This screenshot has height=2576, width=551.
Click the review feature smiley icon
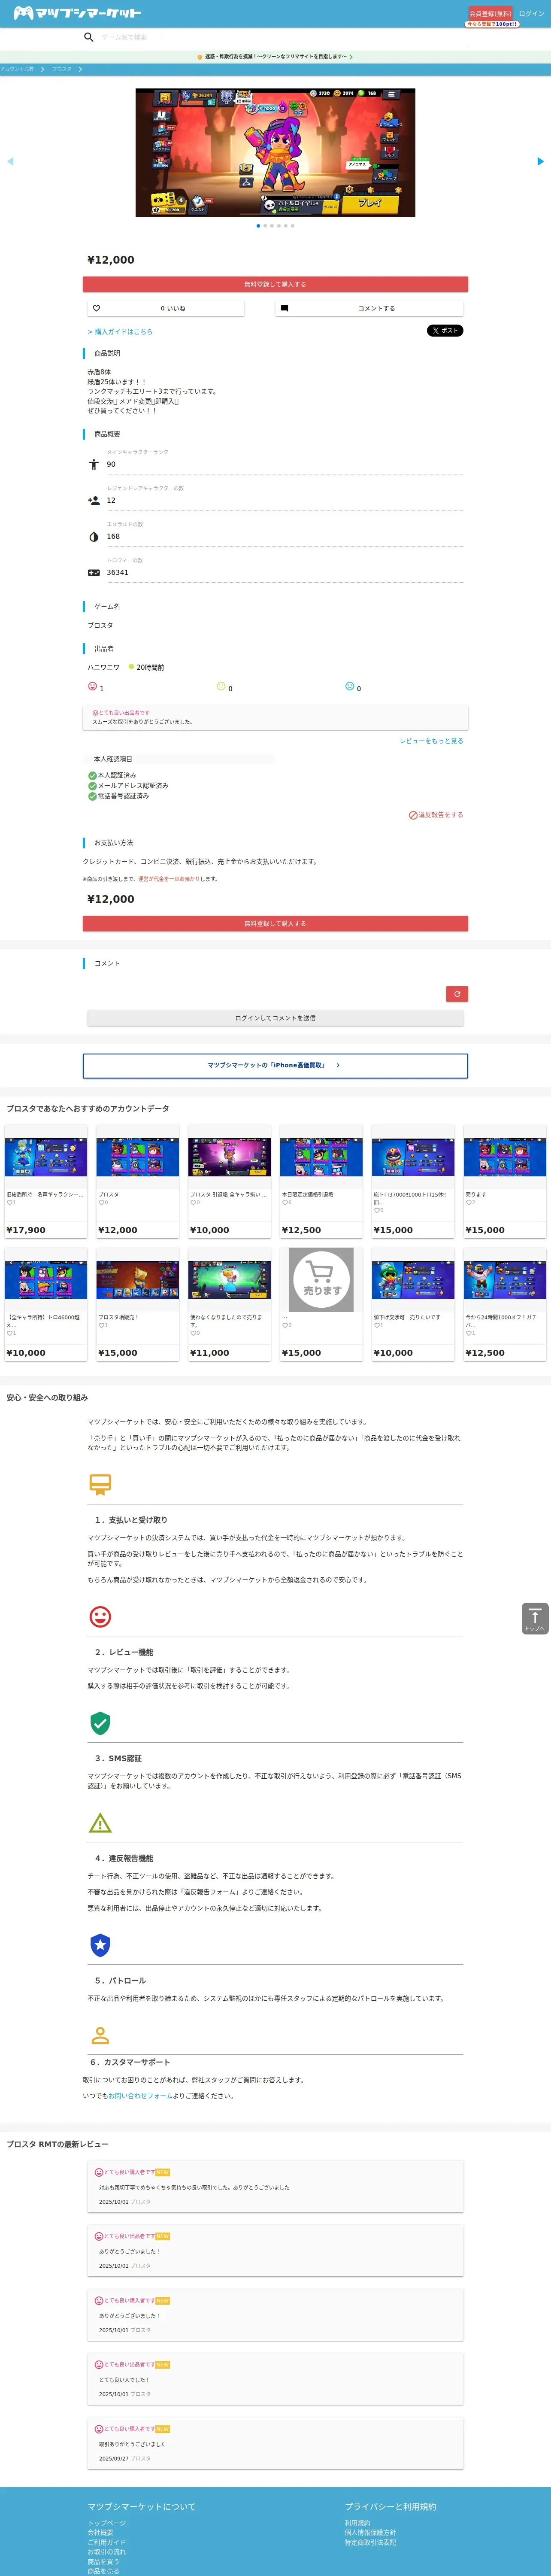pyautogui.click(x=100, y=1617)
